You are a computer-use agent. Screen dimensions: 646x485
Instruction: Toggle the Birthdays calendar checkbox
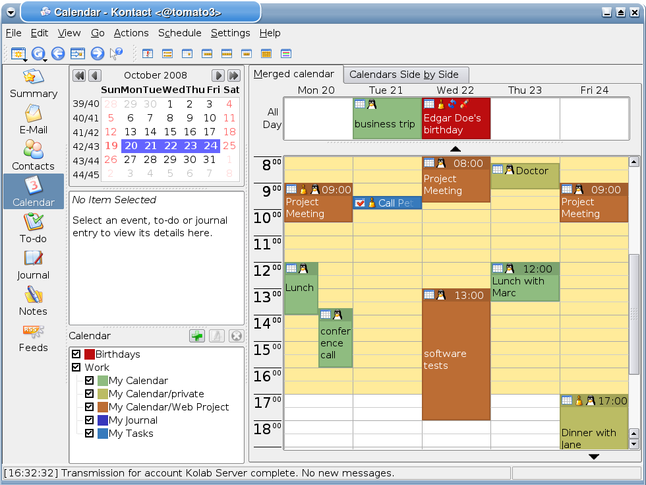pos(76,354)
